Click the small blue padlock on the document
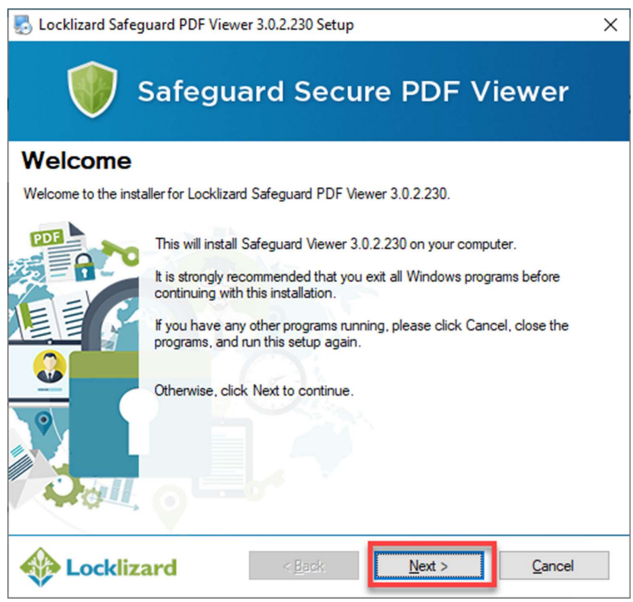Image resolution: width=633 pixels, height=602 pixels. point(84,267)
